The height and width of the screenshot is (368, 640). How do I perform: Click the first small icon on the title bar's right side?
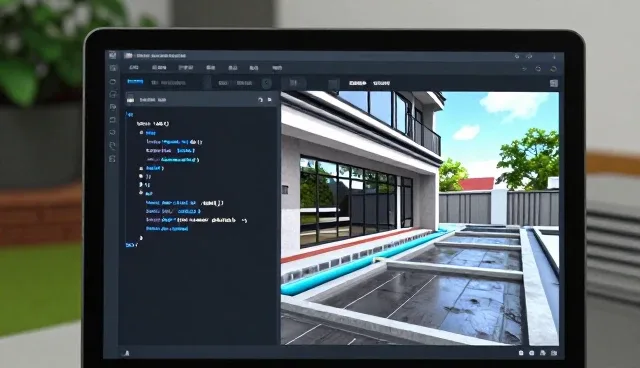517,56
